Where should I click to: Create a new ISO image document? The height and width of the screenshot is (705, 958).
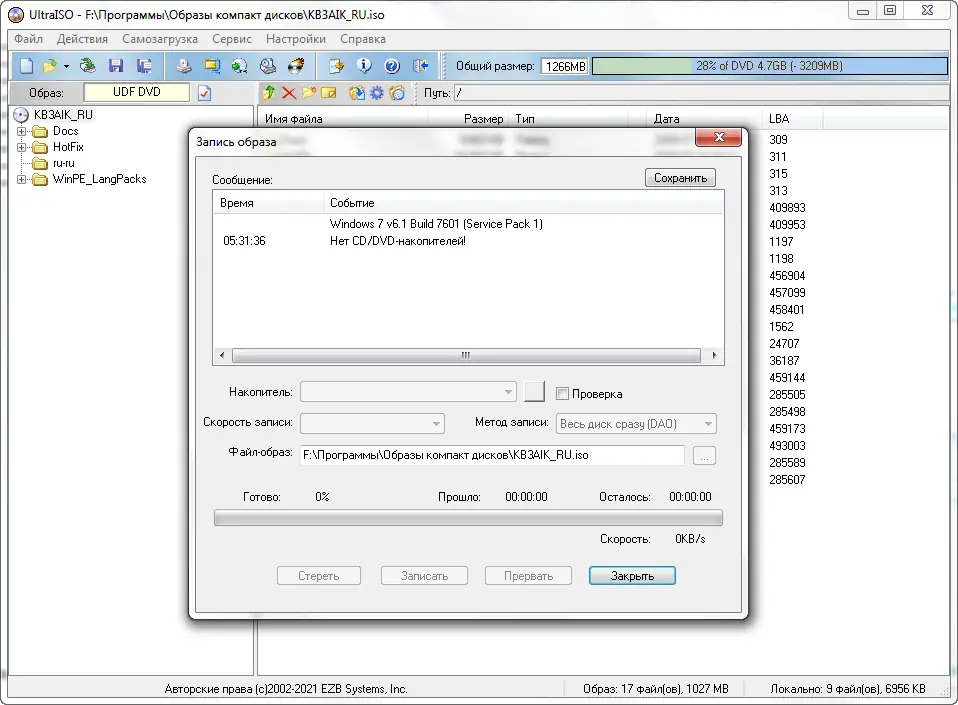pyautogui.click(x=27, y=66)
